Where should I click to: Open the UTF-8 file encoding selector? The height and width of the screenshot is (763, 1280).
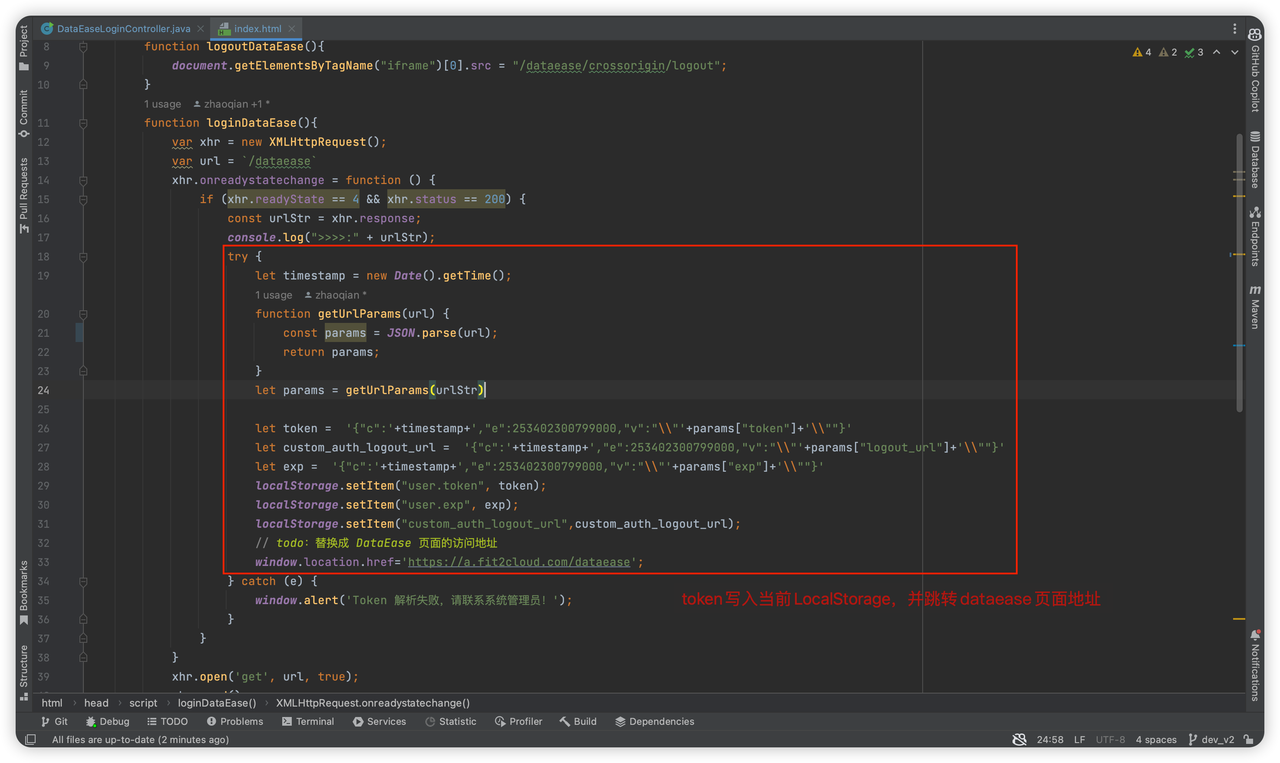coord(1110,740)
